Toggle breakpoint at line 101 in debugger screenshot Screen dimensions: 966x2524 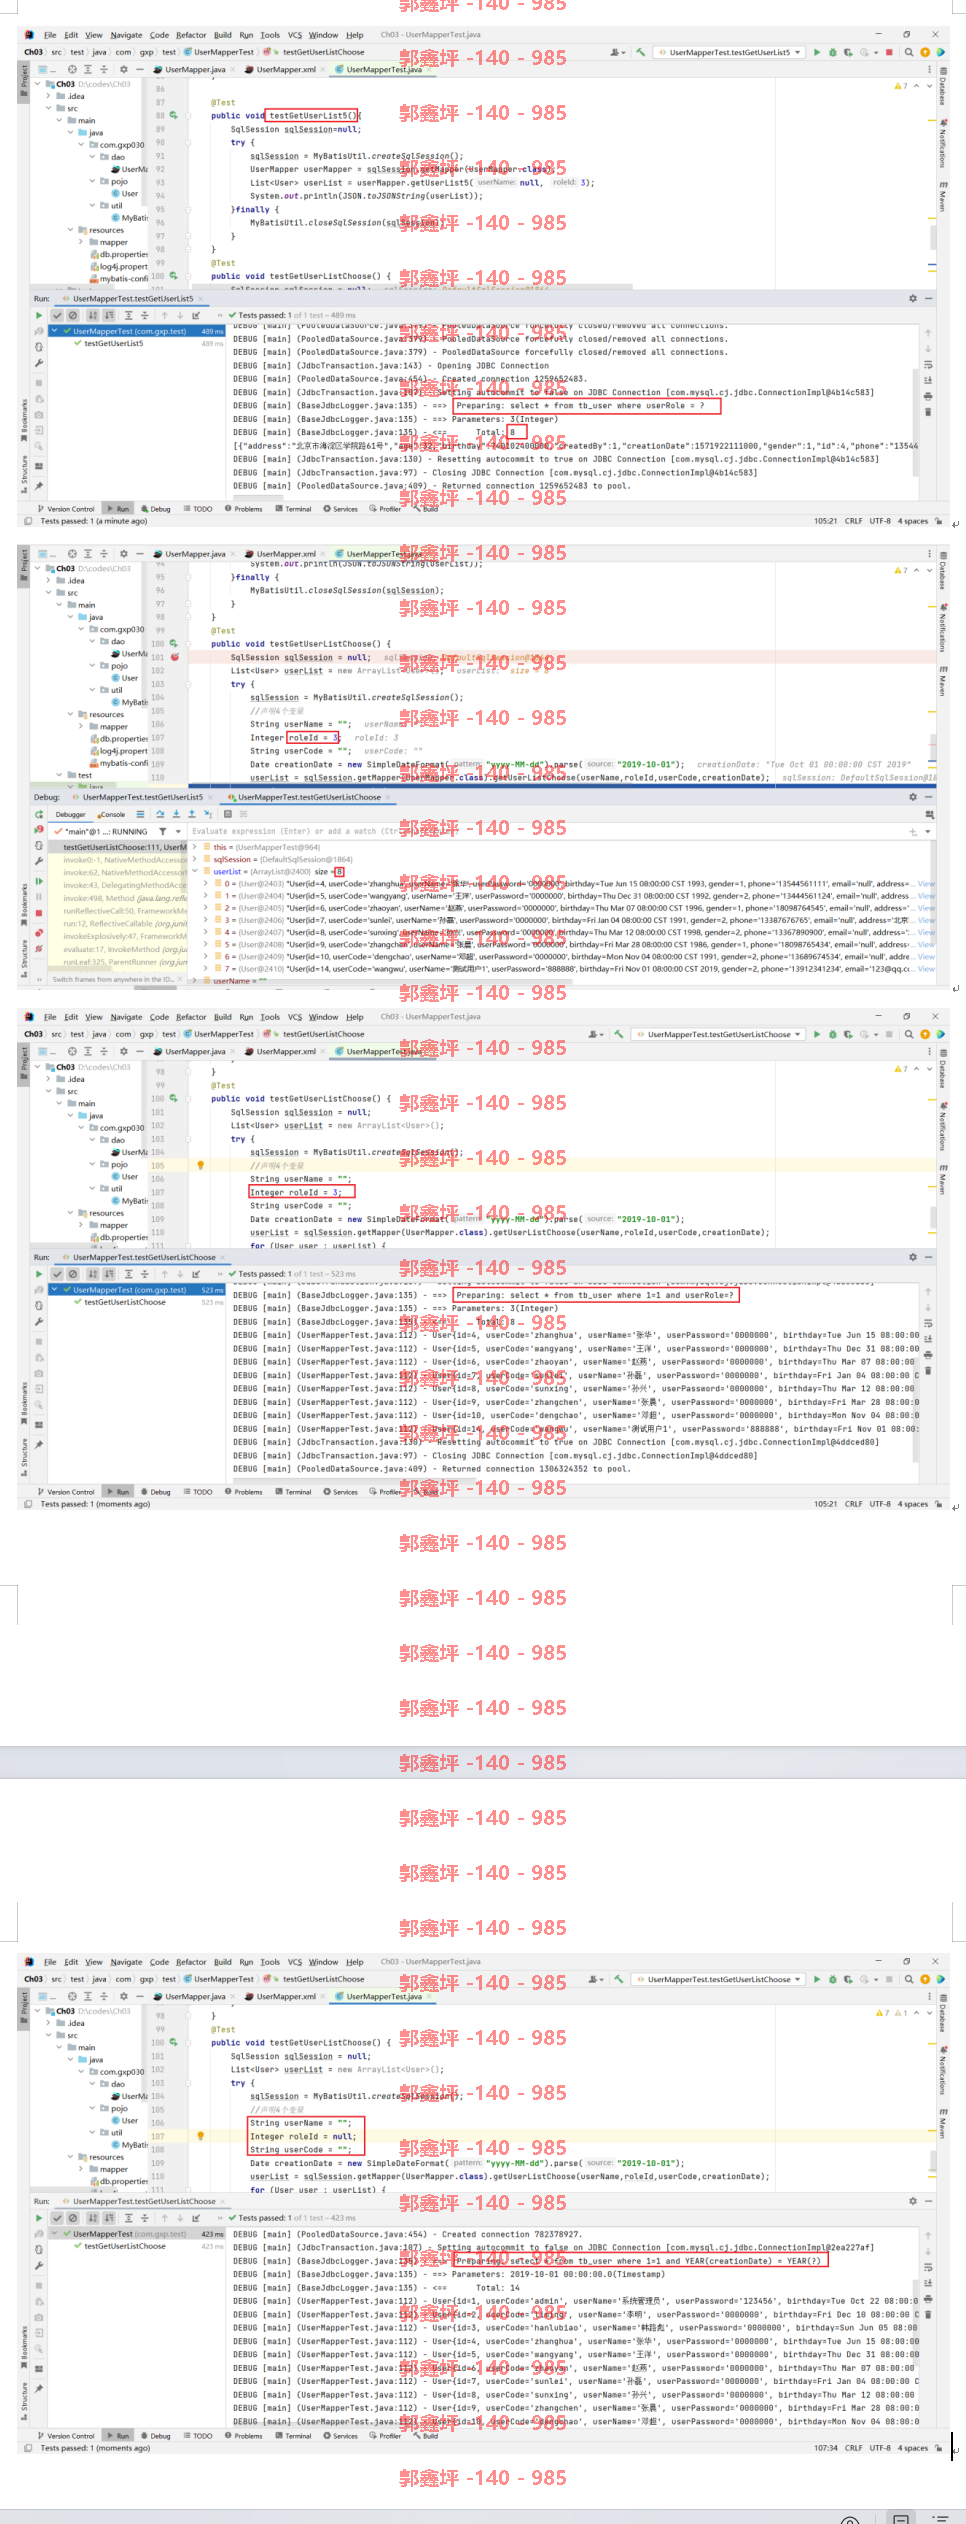coord(175,657)
